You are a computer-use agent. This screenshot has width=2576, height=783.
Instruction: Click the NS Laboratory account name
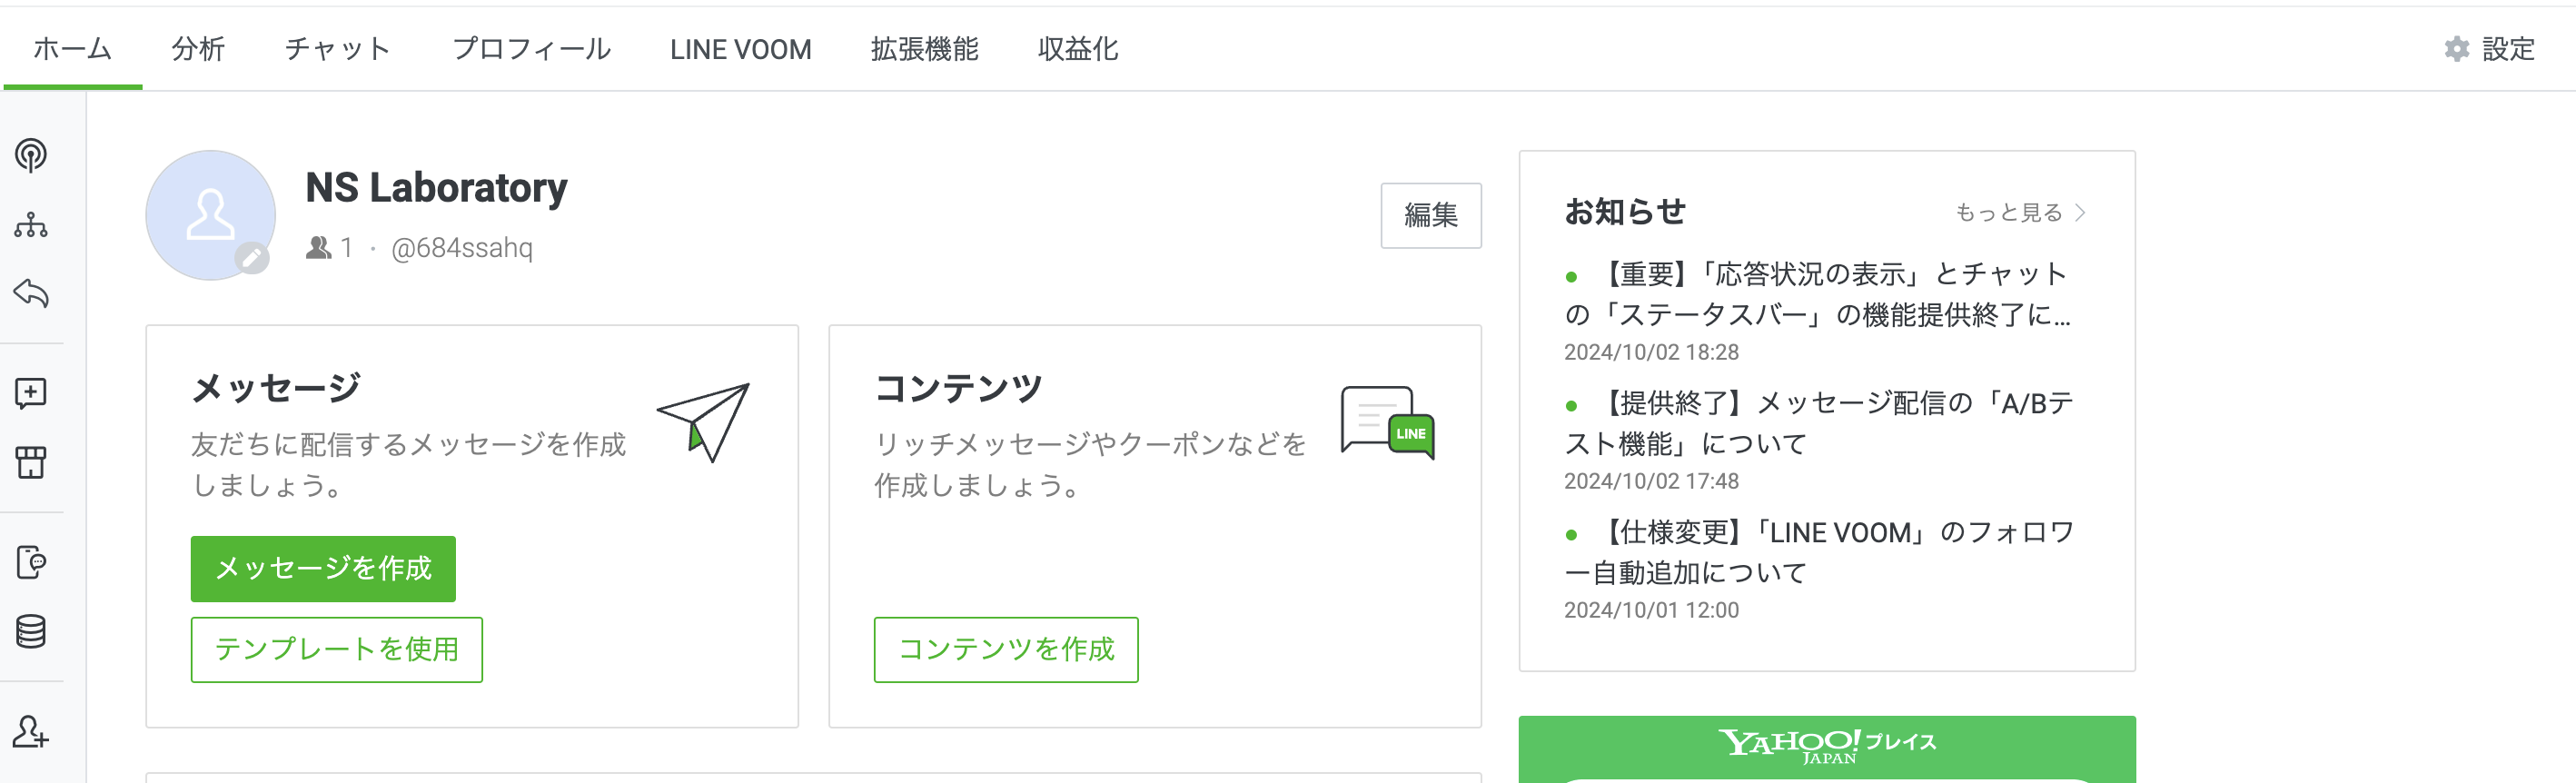(x=436, y=187)
